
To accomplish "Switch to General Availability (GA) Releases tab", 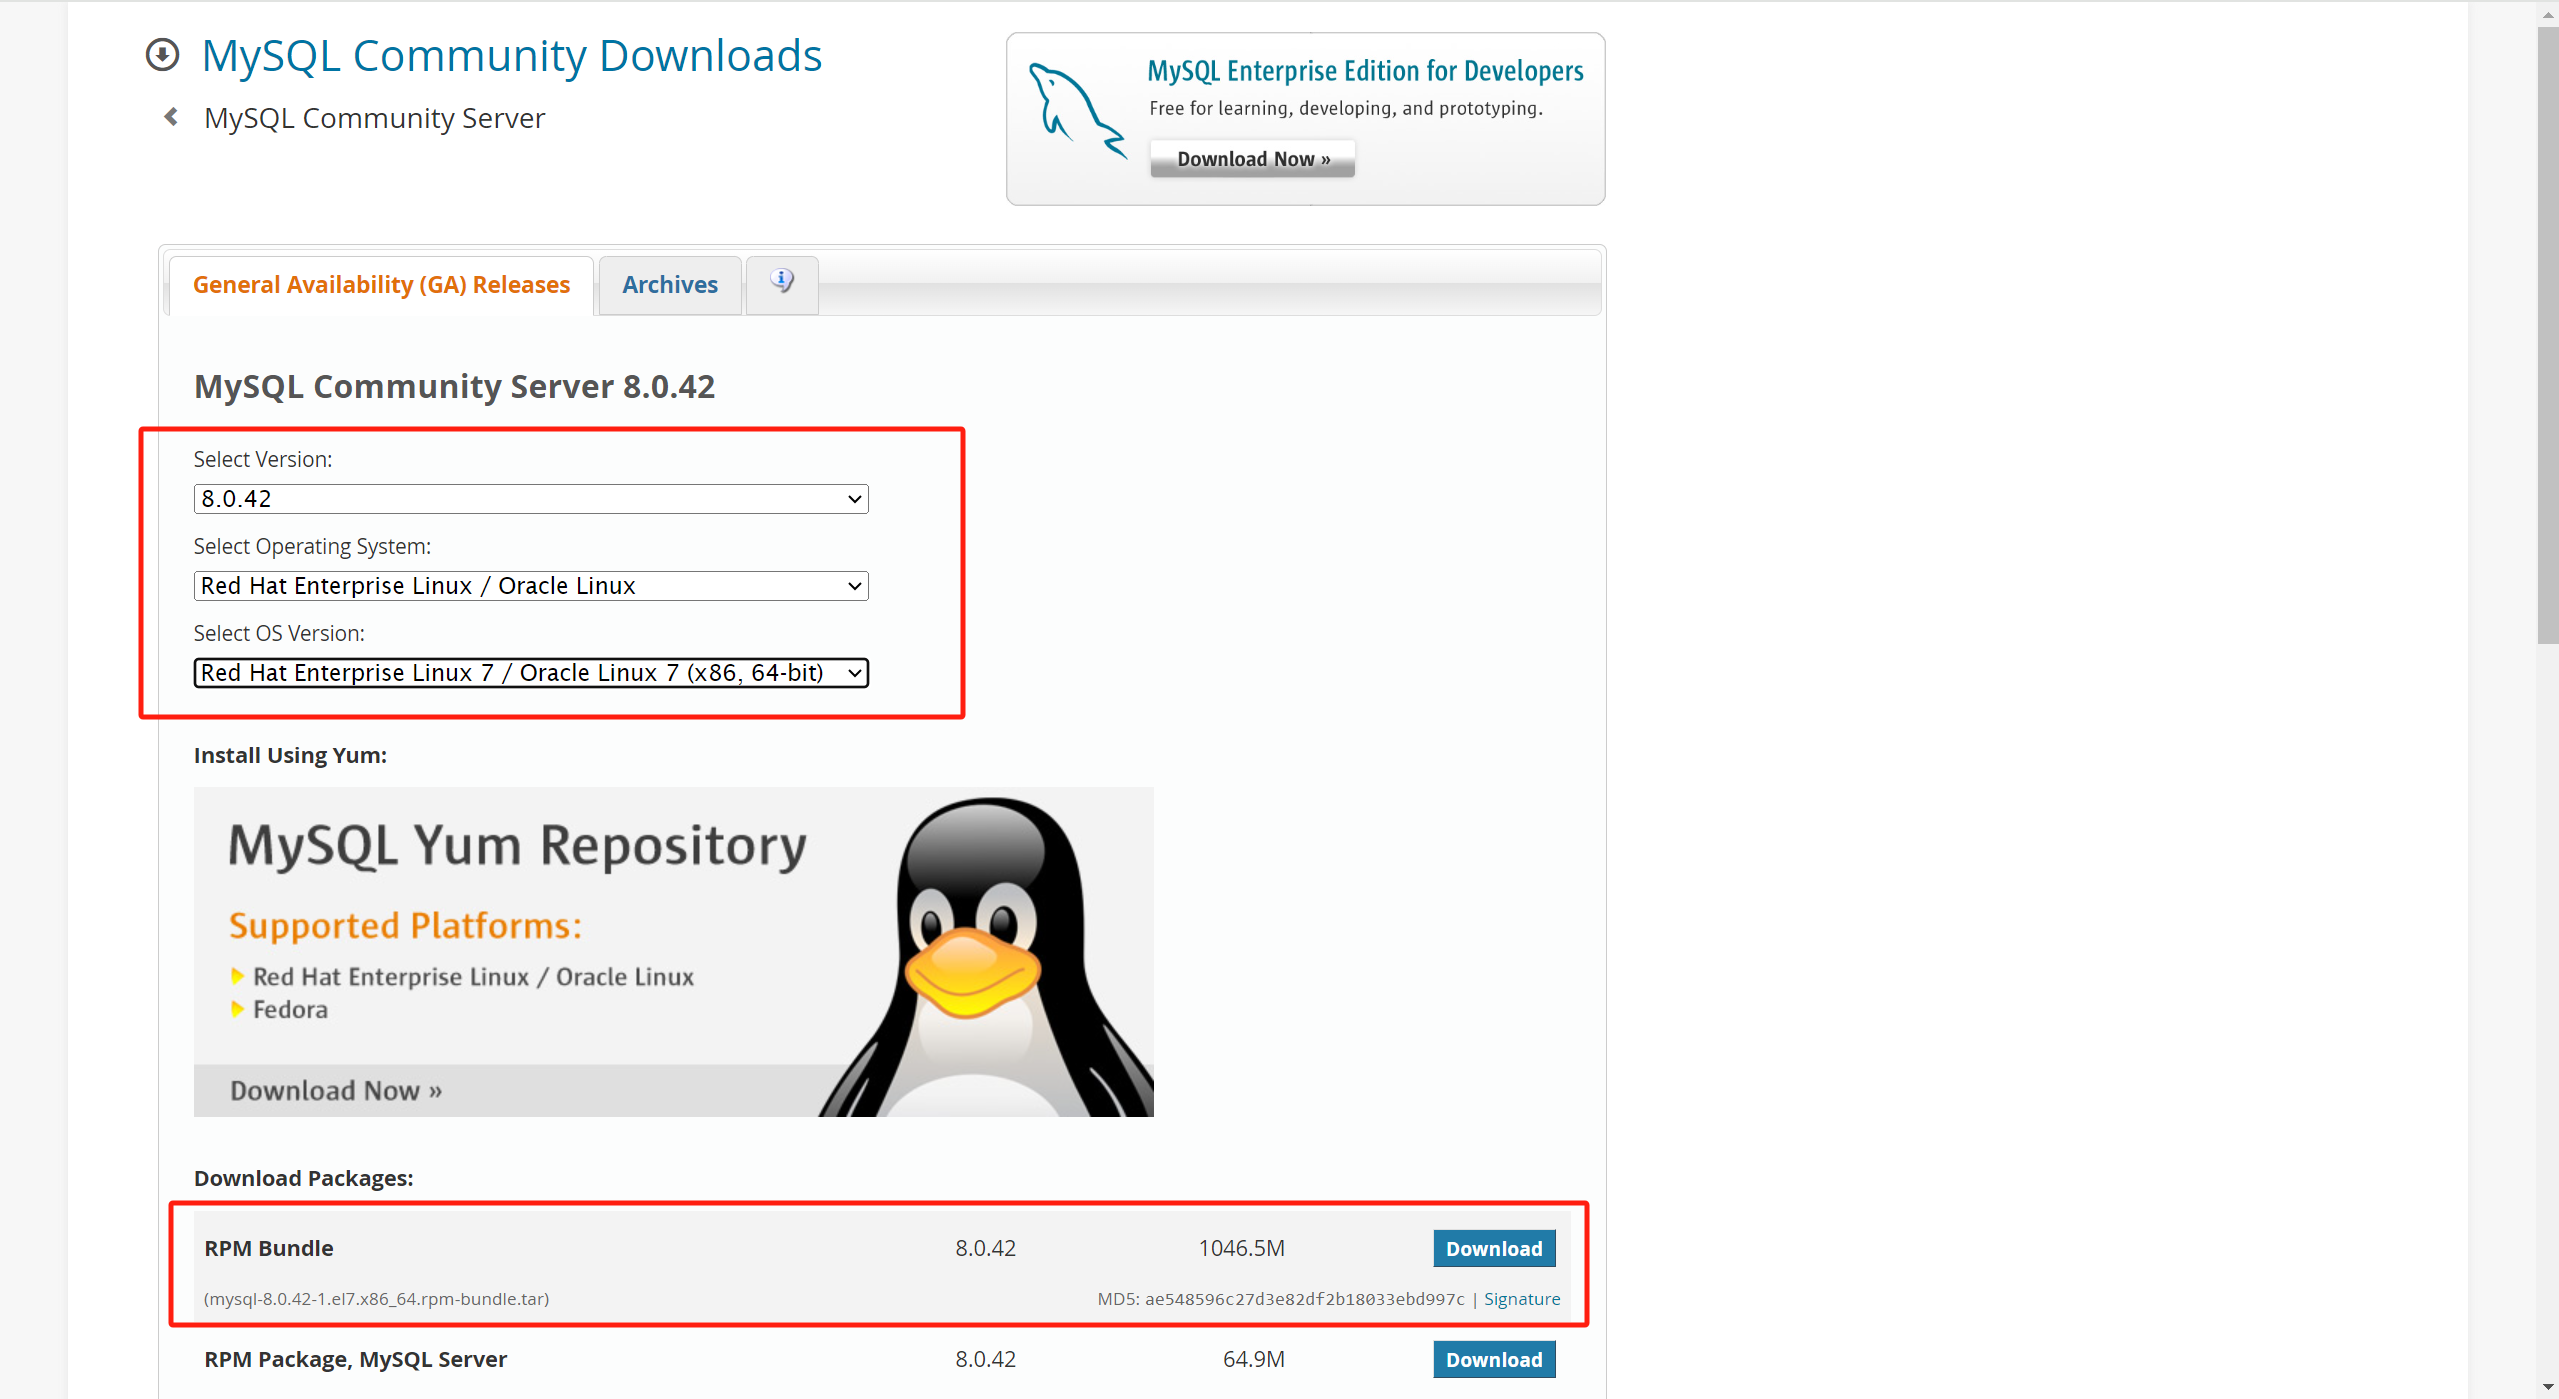I will pos(381,285).
